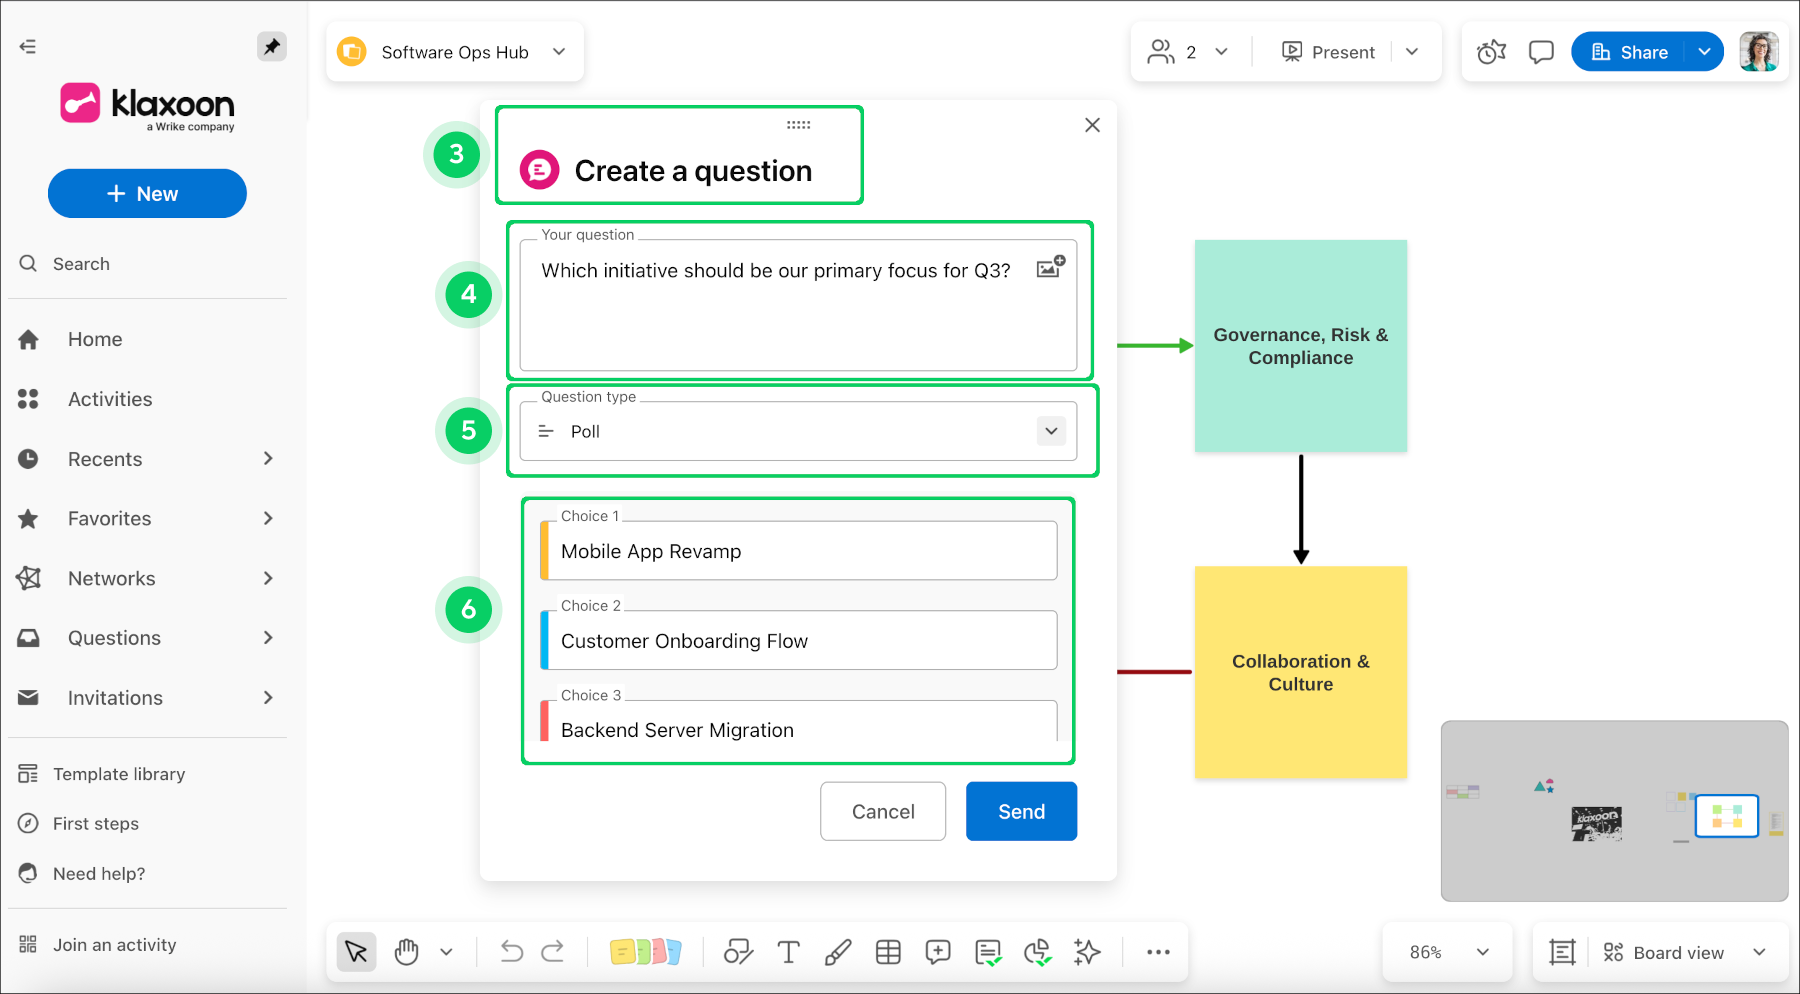Click the Choice 2 input field
Viewport: 1800px width, 994px height.
pyautogui.click(x=800, y=641)
